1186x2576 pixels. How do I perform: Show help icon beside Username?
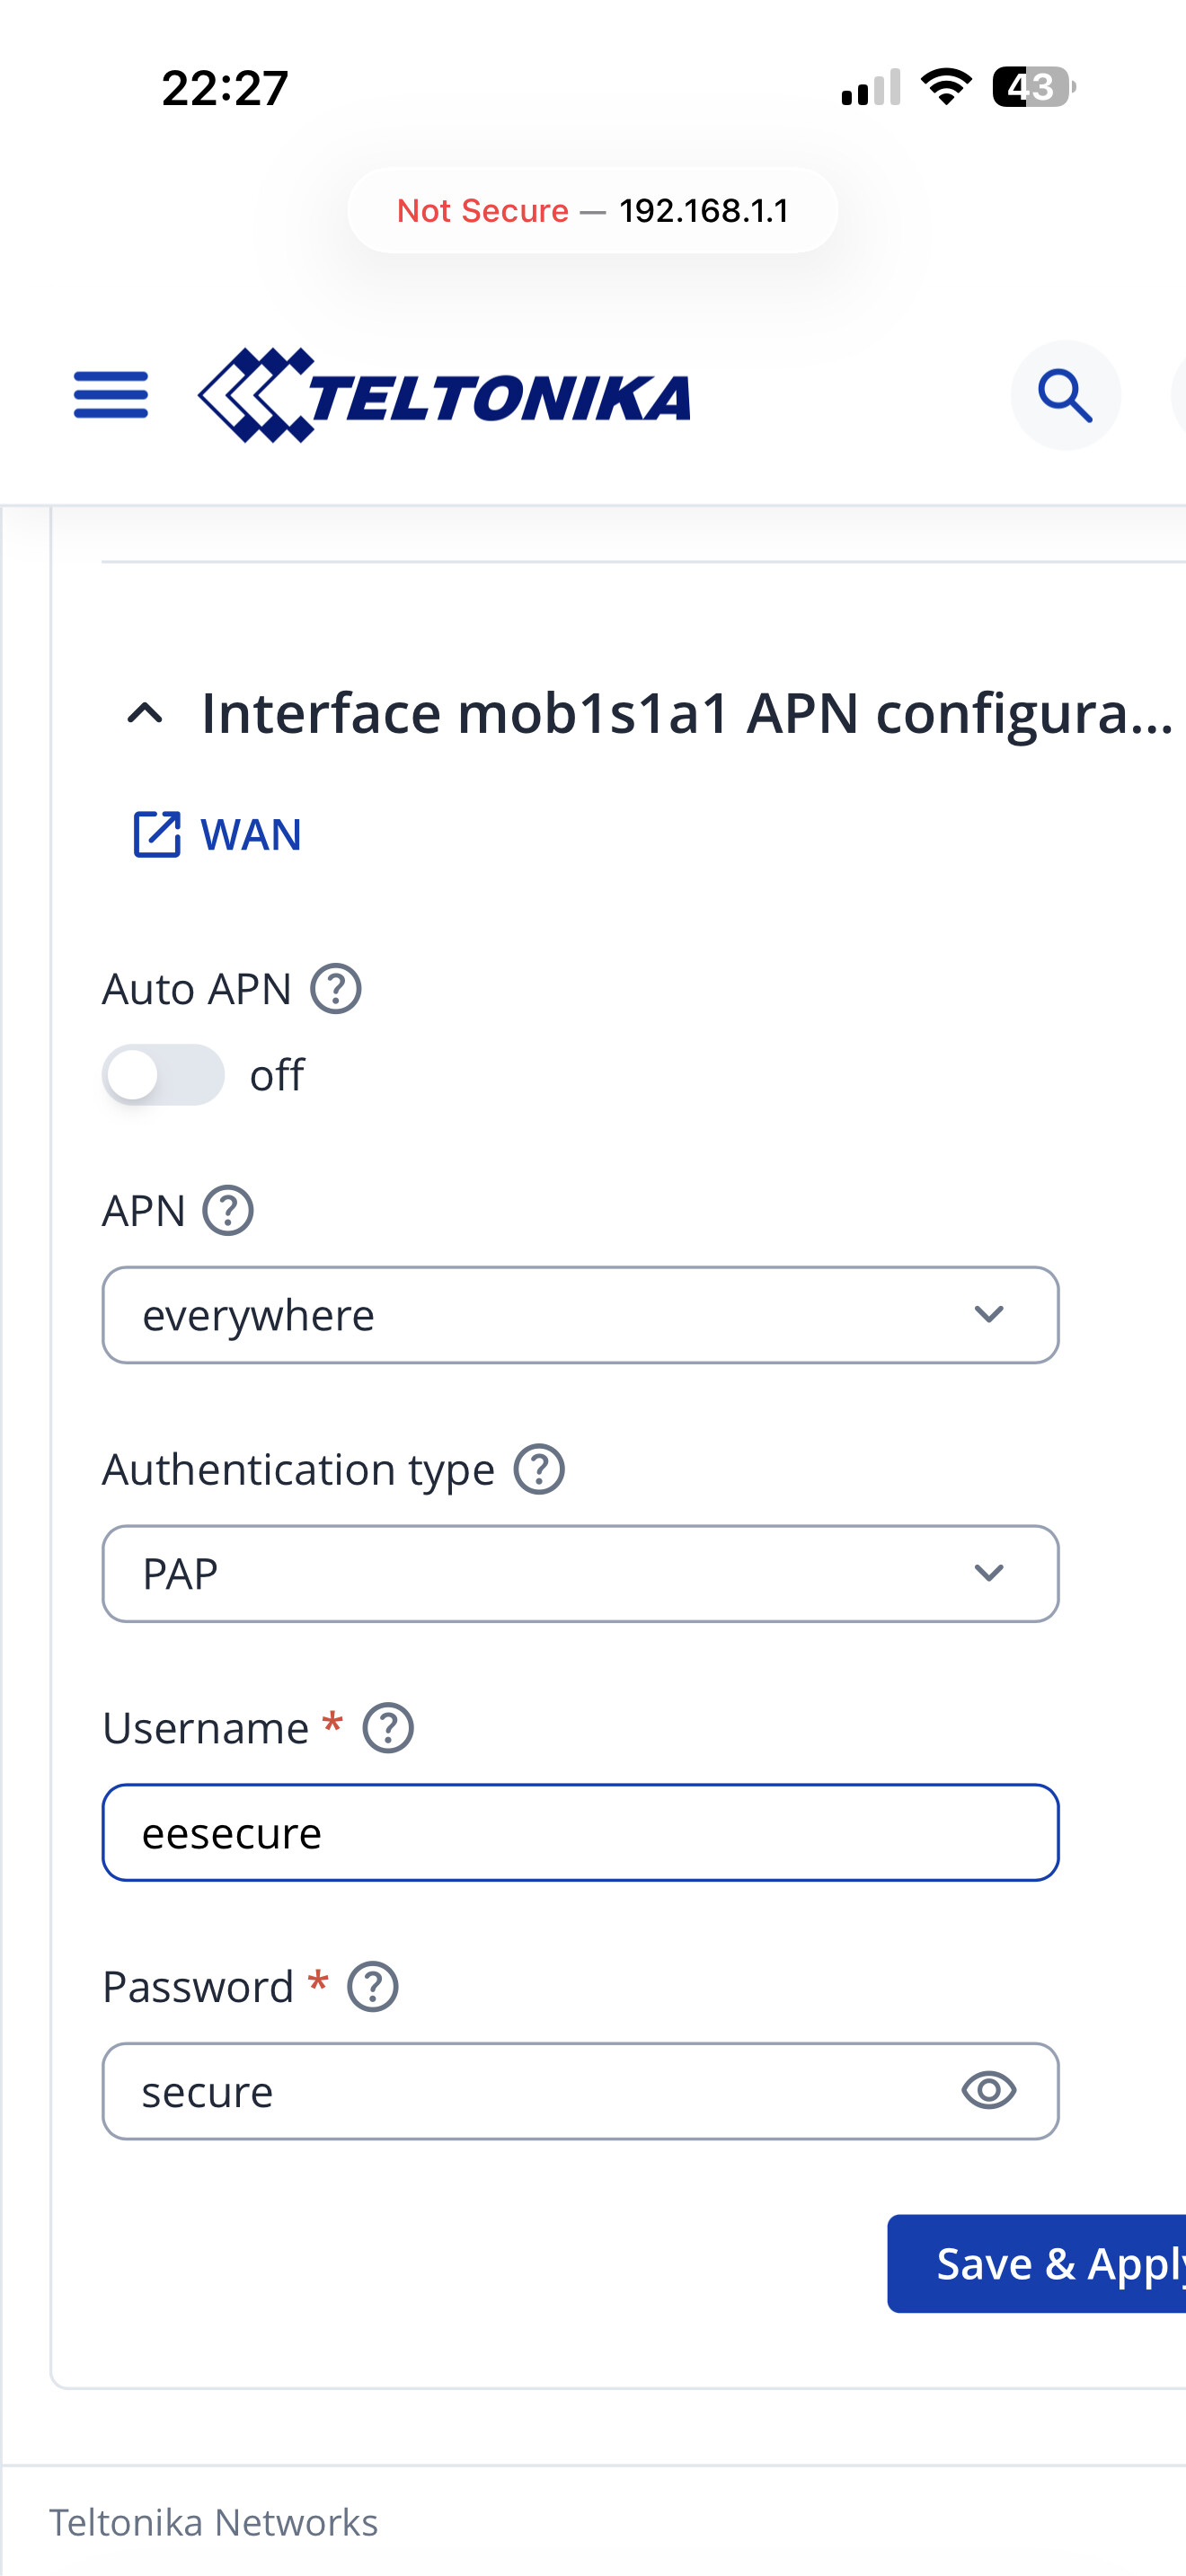pyautogui.click(x=388, y=1728)
